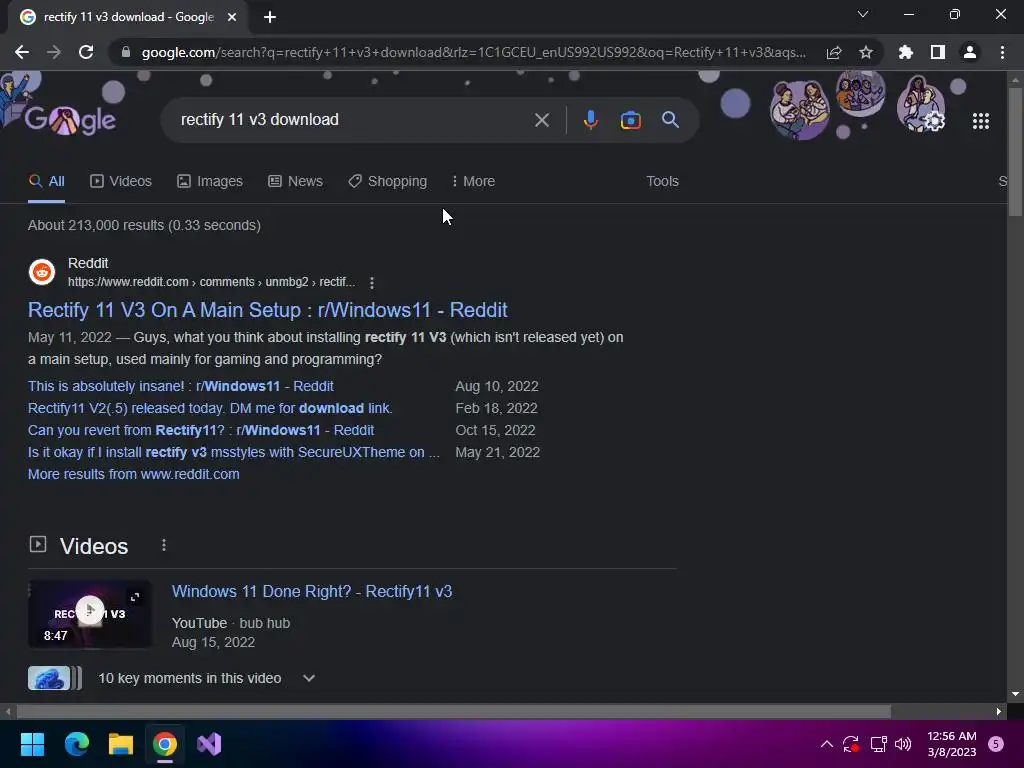The height and width of the screenshot is (768, 1024).
Task: Open the More search filters menu
Action: click(473, 182)
